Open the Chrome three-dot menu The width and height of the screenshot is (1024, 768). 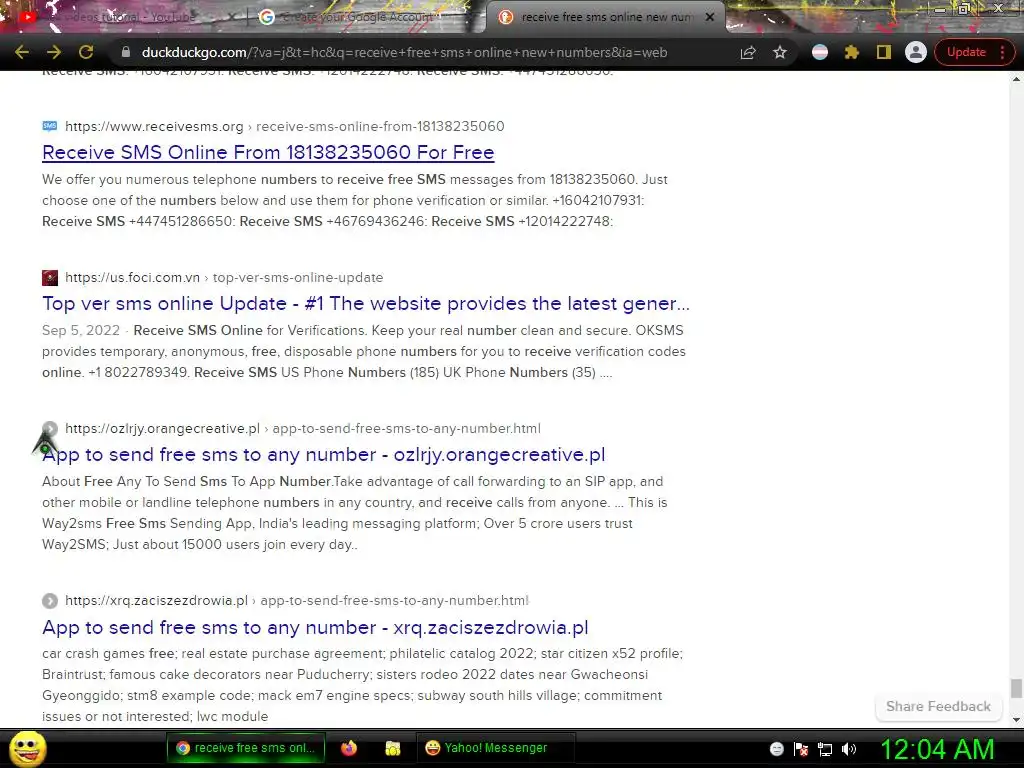pyautogui.click(x=1002, y=52)
